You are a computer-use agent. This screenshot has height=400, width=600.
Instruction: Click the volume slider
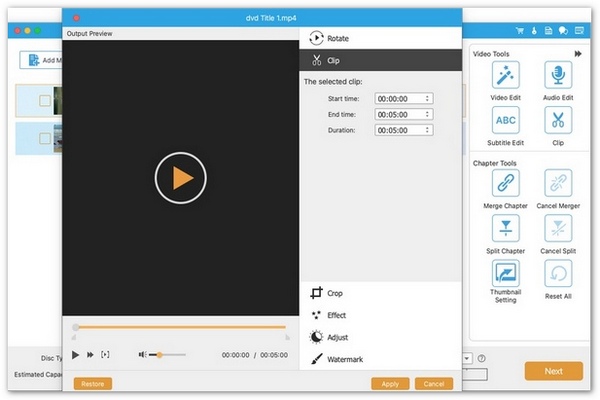click(x=167, y=355)
